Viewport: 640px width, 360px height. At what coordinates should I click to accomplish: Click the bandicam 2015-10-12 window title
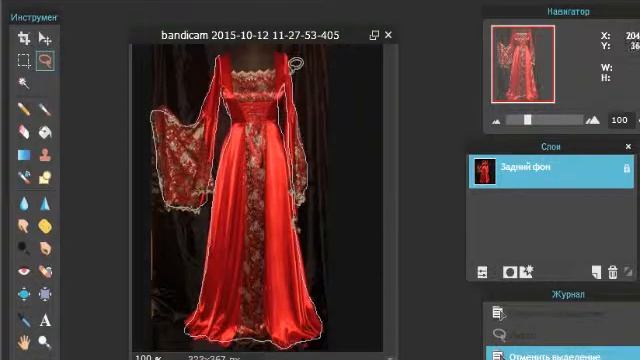250,36
